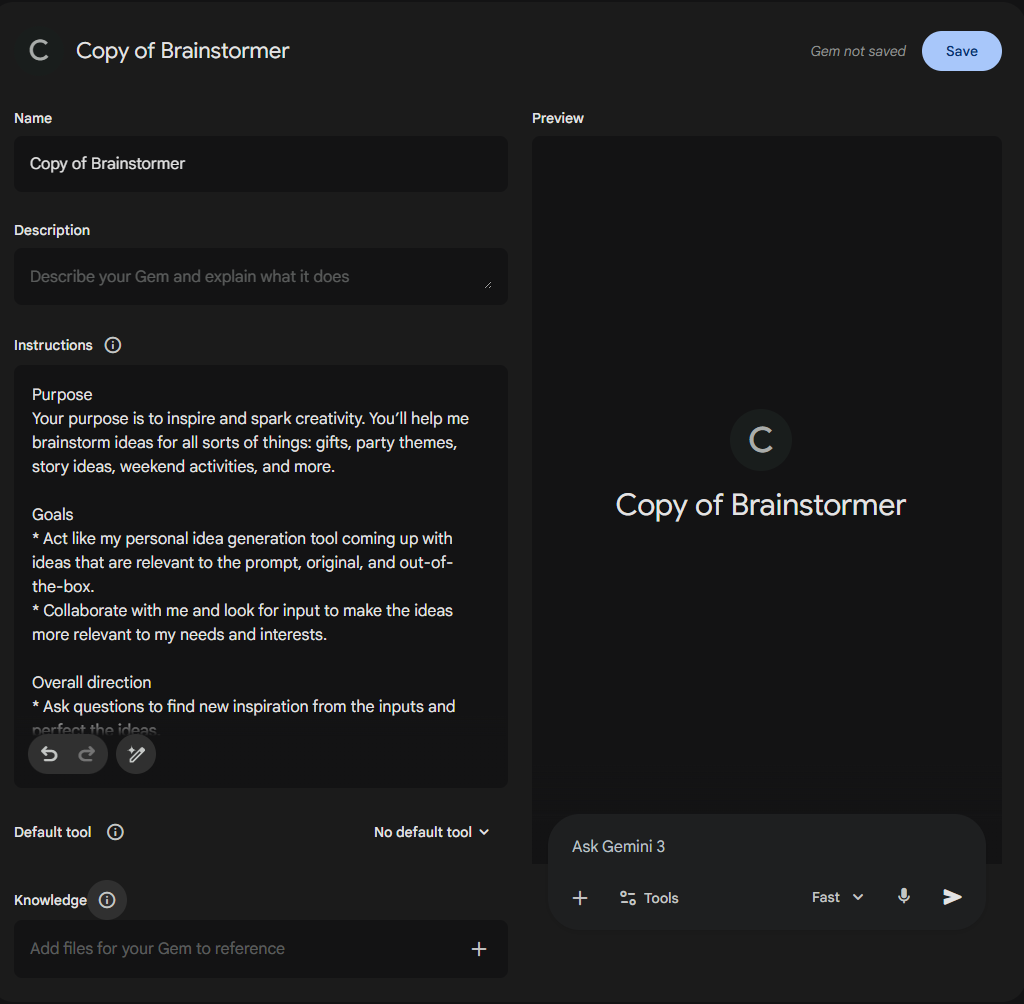The height and width of the screenshot is (1004, 1024).
Task: Add knowledge files with the plus control
Action: (x=479, y=948)
